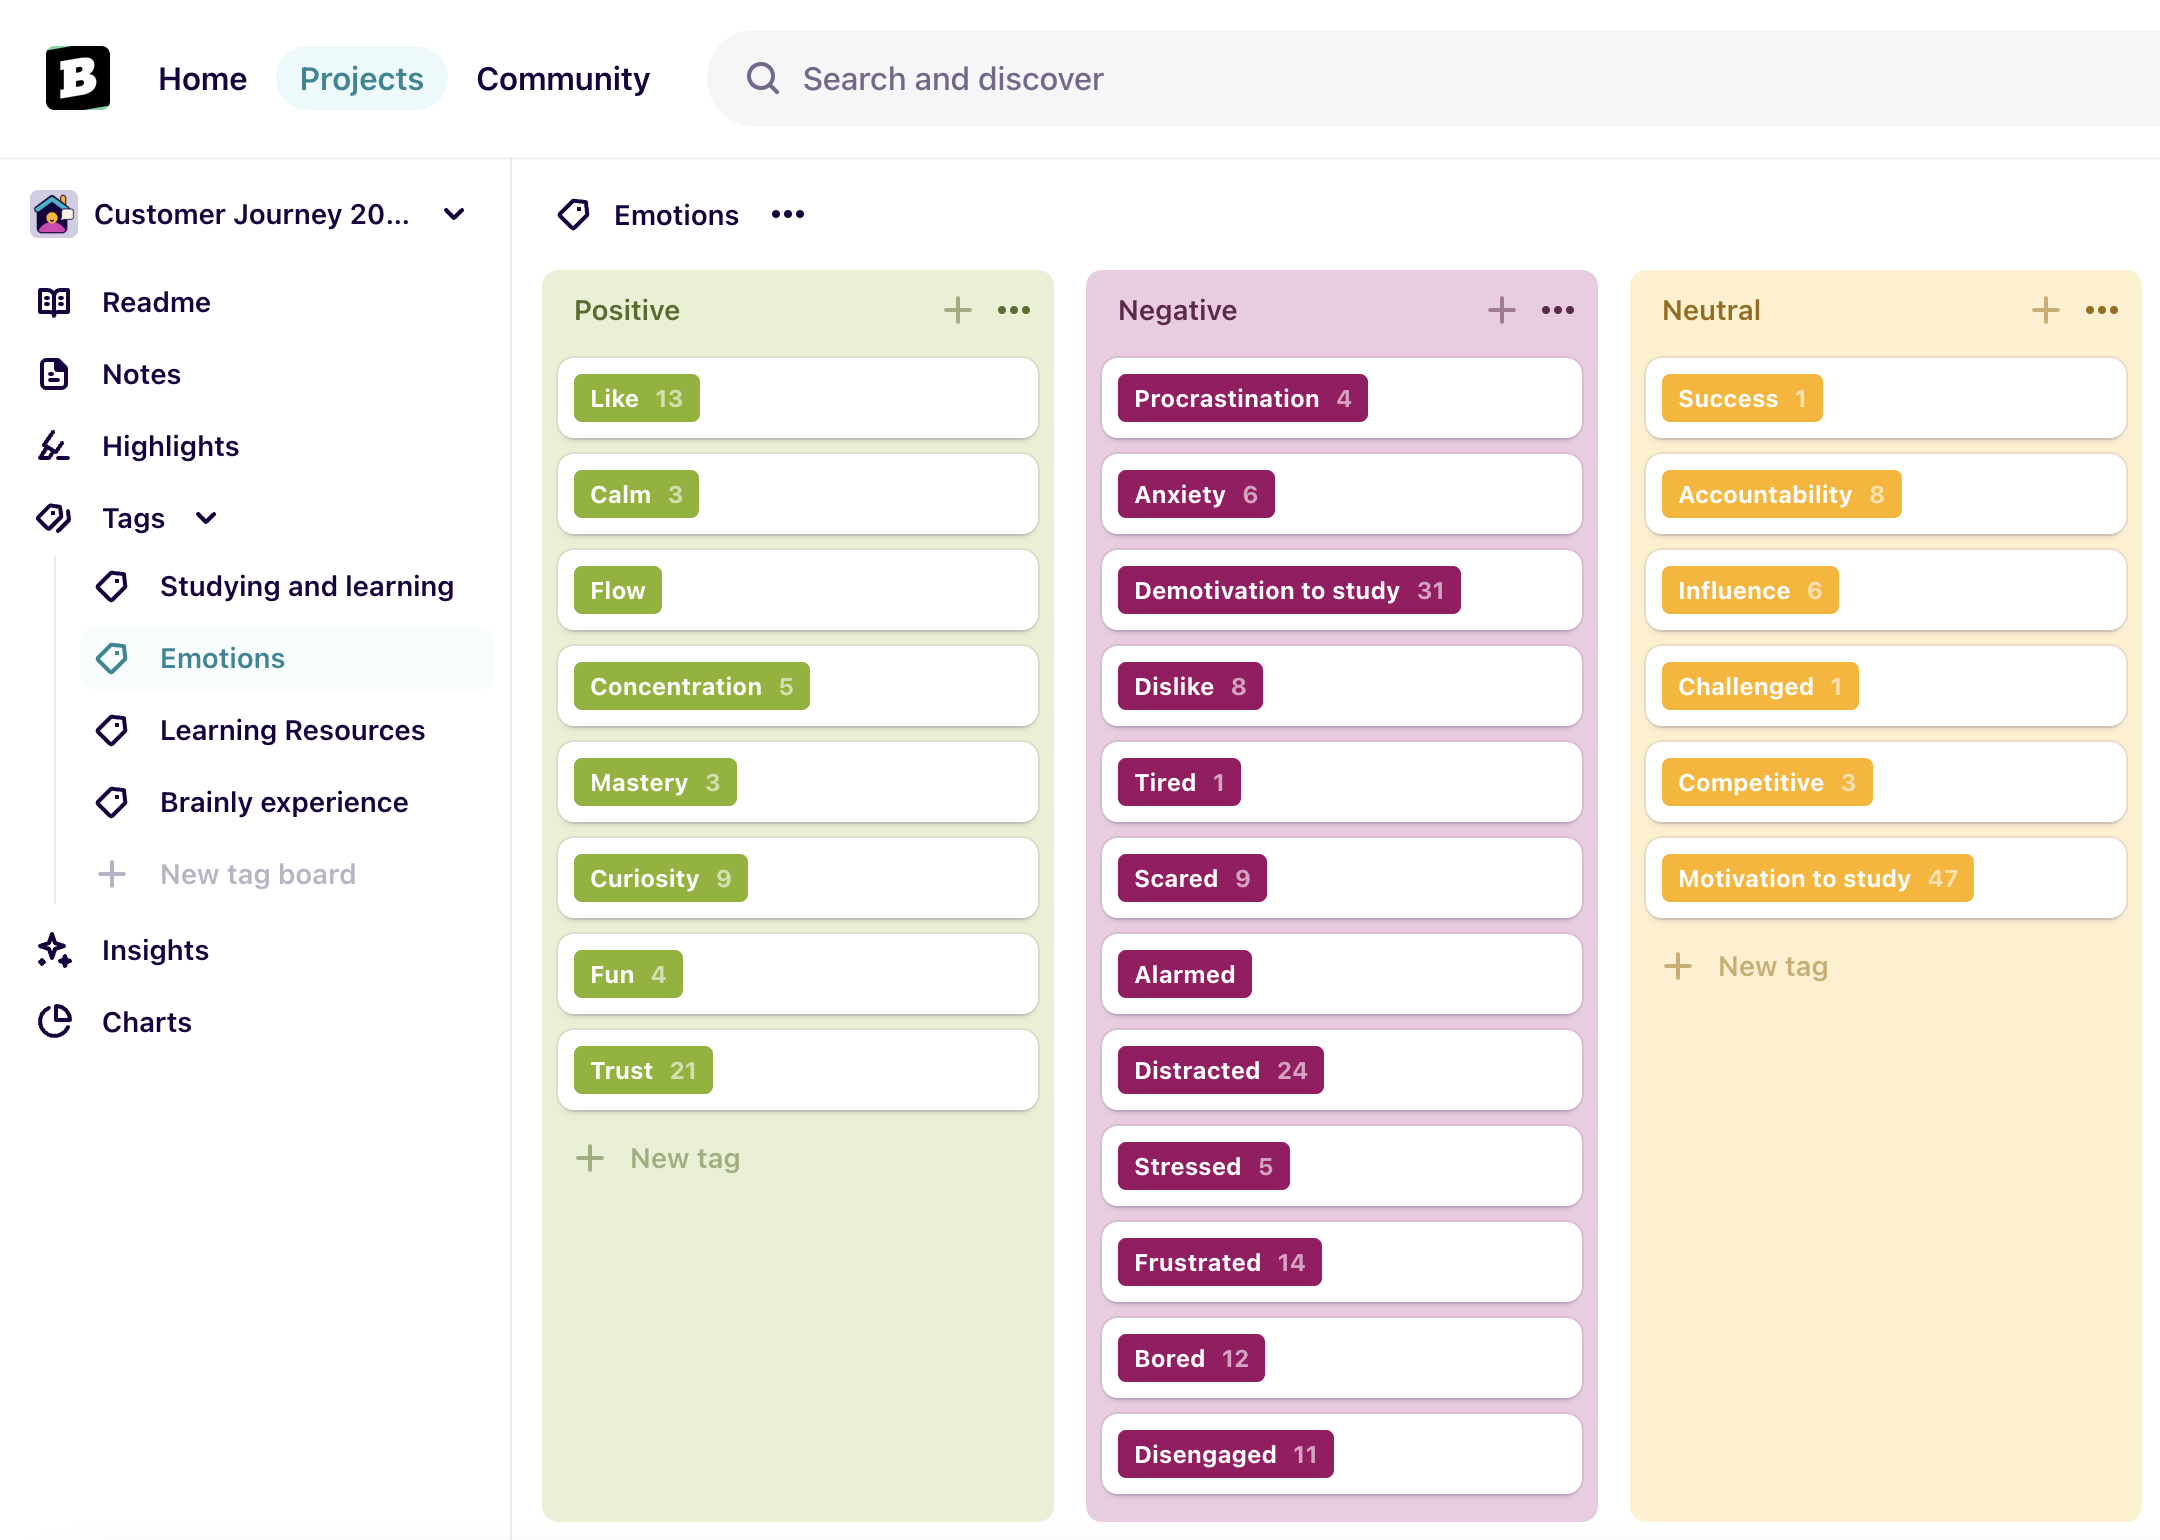This screenshot has height=1540, width=2160.
Task: Collapse the Tags section chevron
Action: click(x=206, y=518)
